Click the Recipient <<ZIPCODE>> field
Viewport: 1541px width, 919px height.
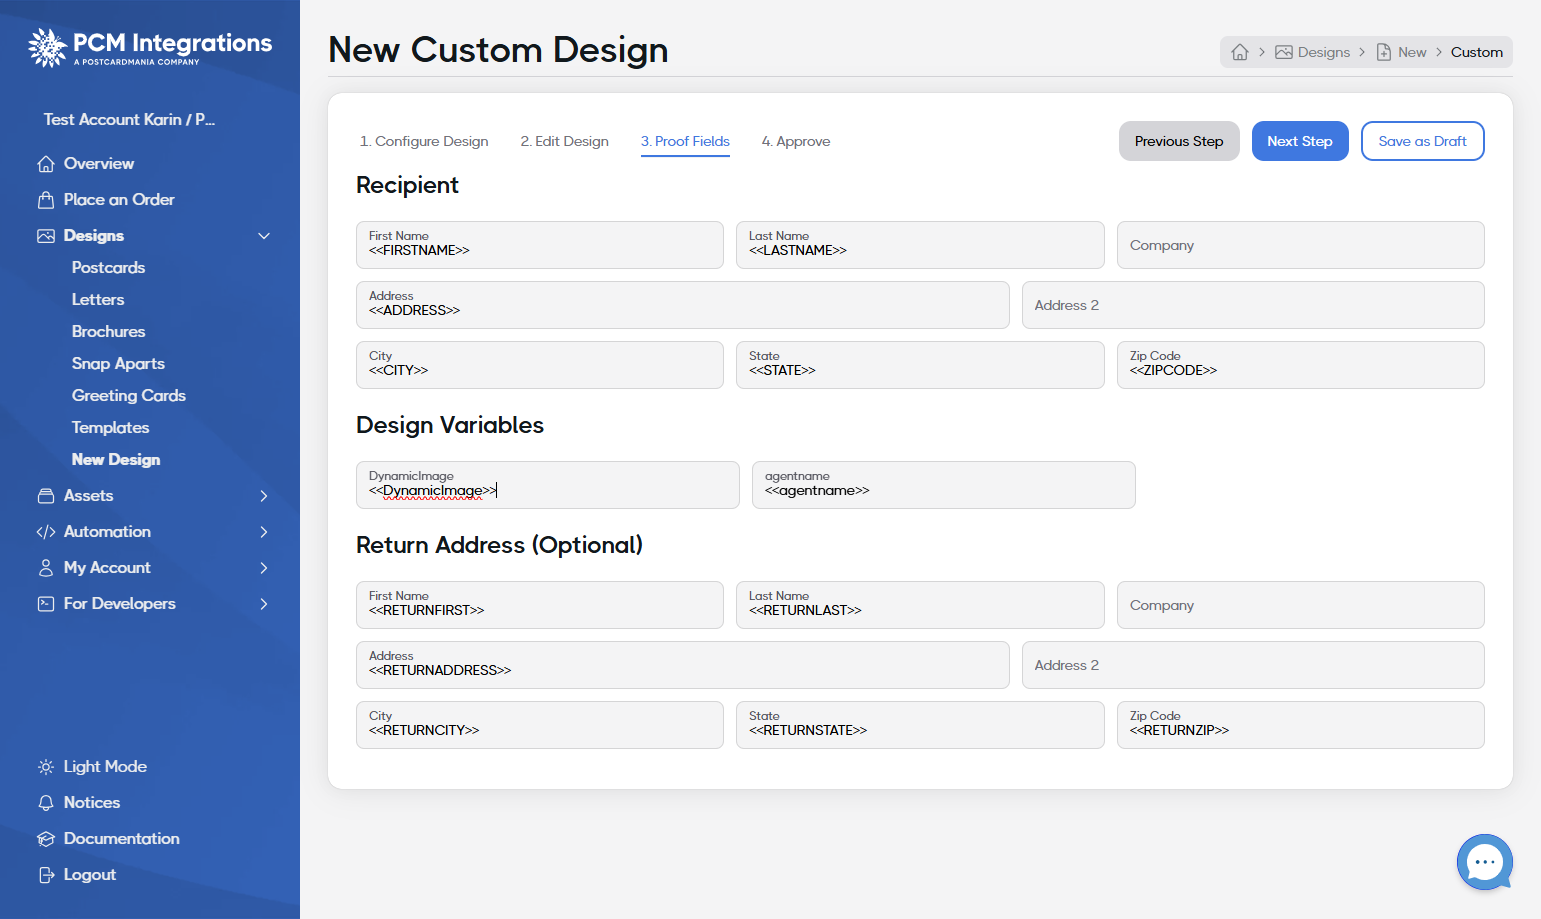click(1300, 365)
